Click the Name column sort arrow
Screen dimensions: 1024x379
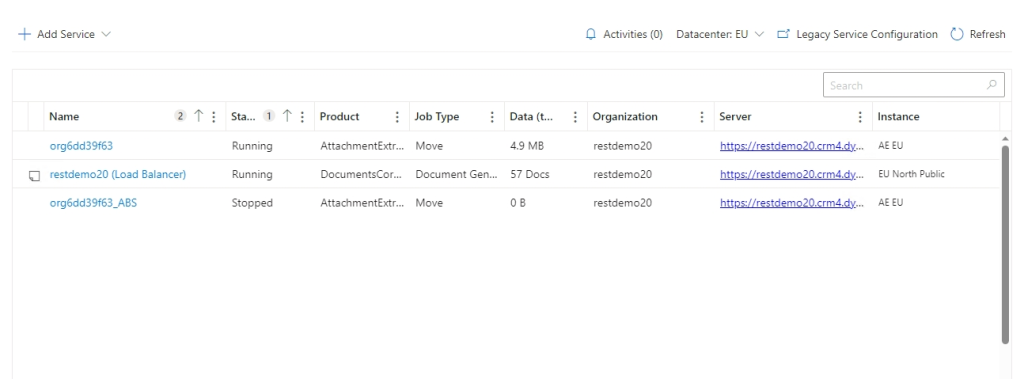(199, 116)
